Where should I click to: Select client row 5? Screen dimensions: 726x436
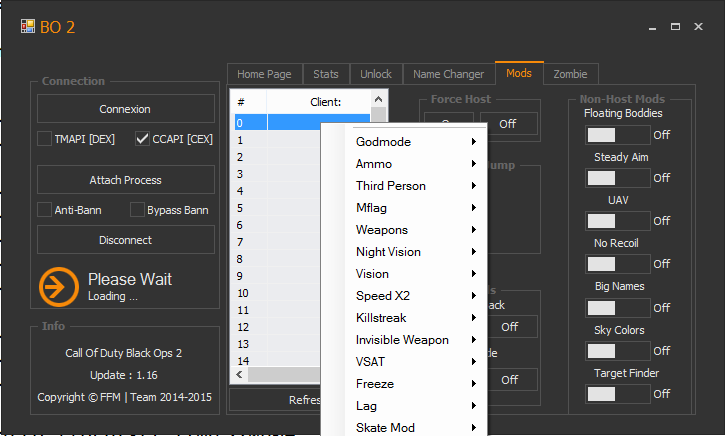coord(278,208)
